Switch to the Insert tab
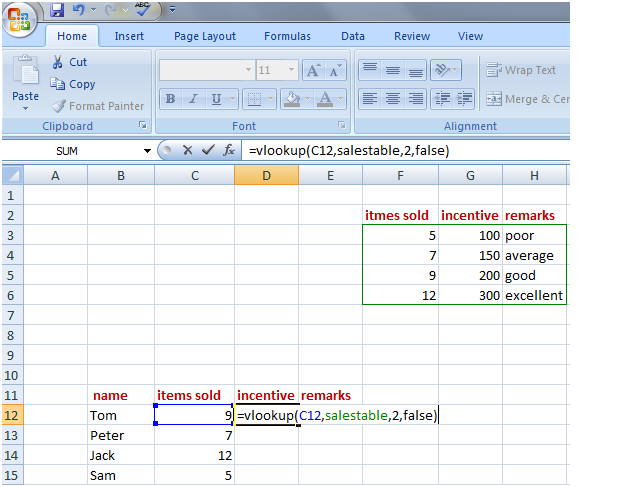 129,36
